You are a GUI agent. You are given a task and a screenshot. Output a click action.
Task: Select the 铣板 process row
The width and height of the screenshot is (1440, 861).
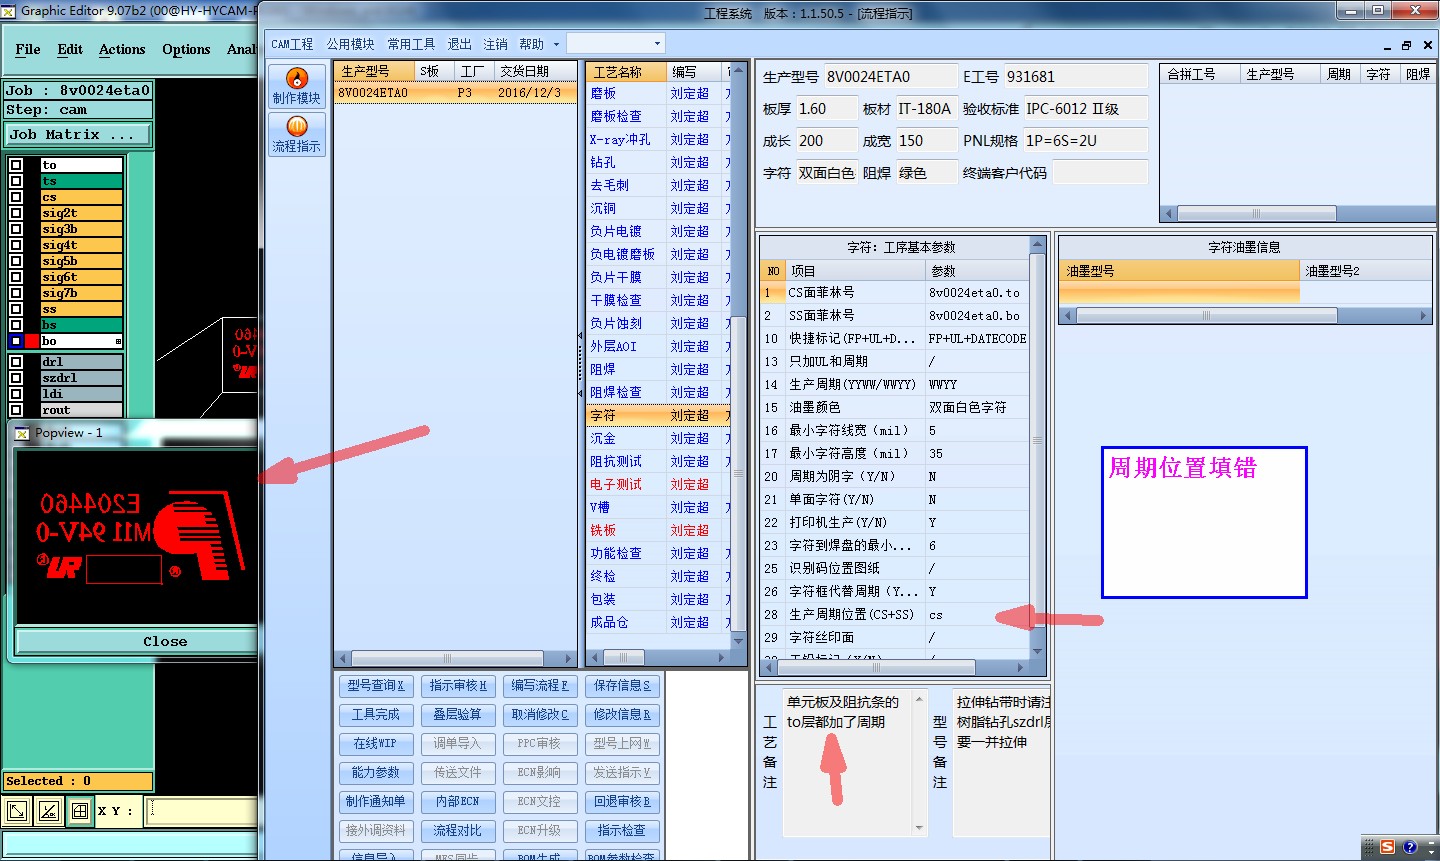coord(660,530)
